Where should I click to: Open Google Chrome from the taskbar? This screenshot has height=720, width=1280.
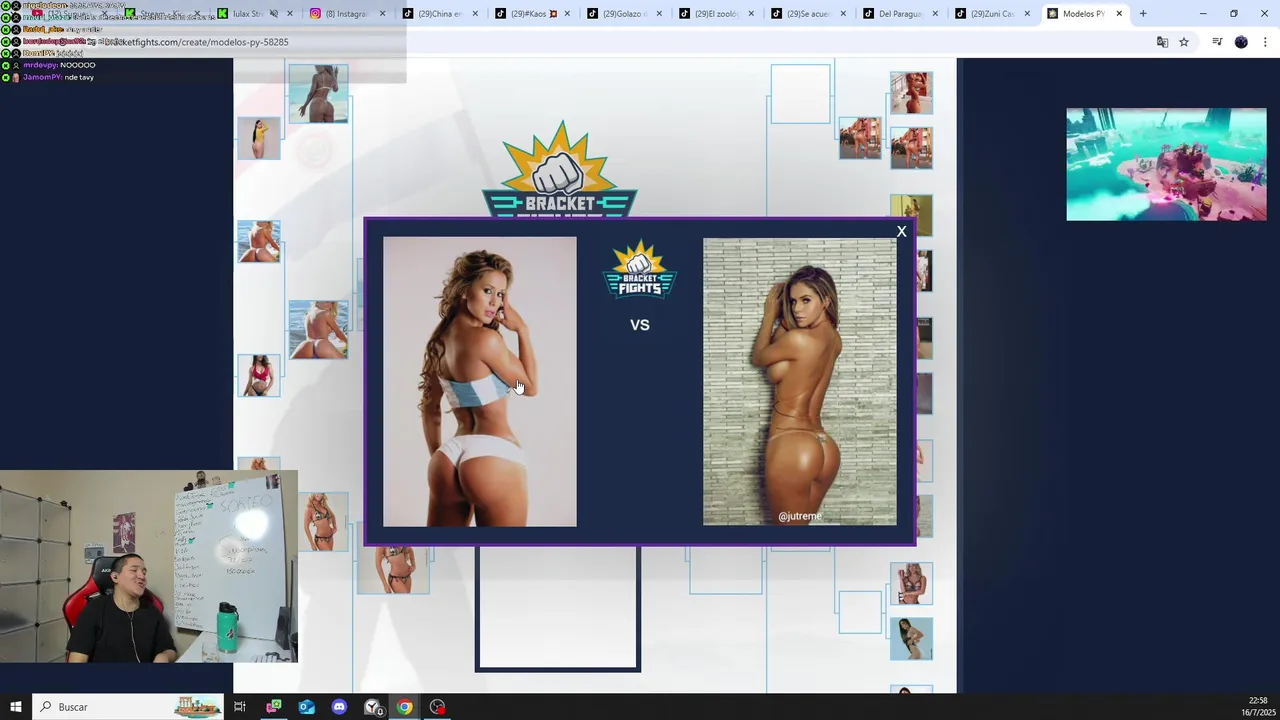[404, 707]
